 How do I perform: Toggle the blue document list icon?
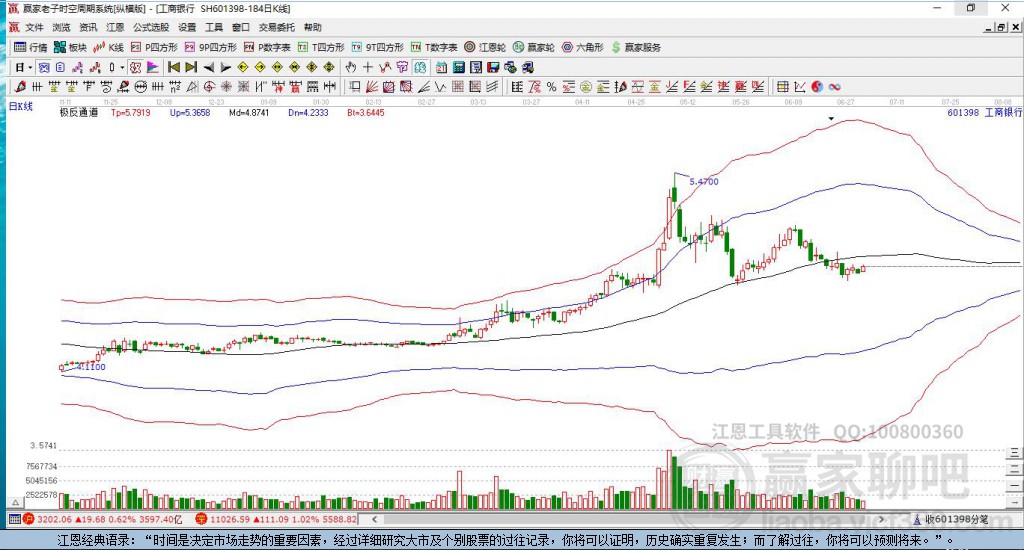coord(60,67)
